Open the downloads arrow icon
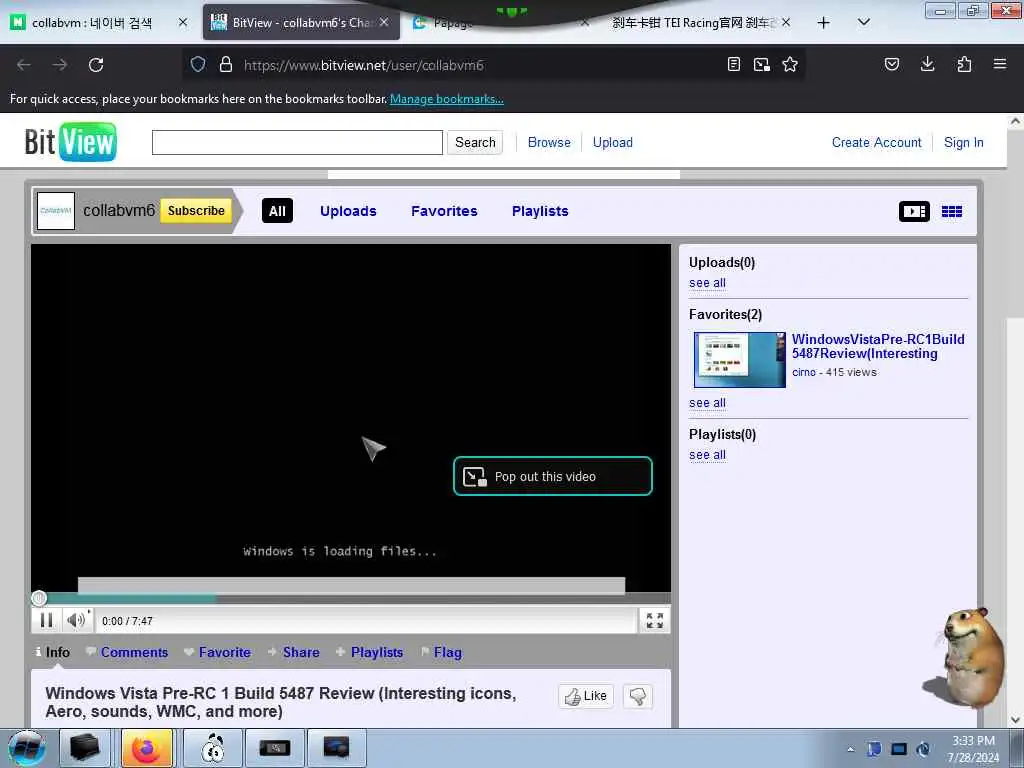Screen dimensions: 1024x768 click(927, 64)
